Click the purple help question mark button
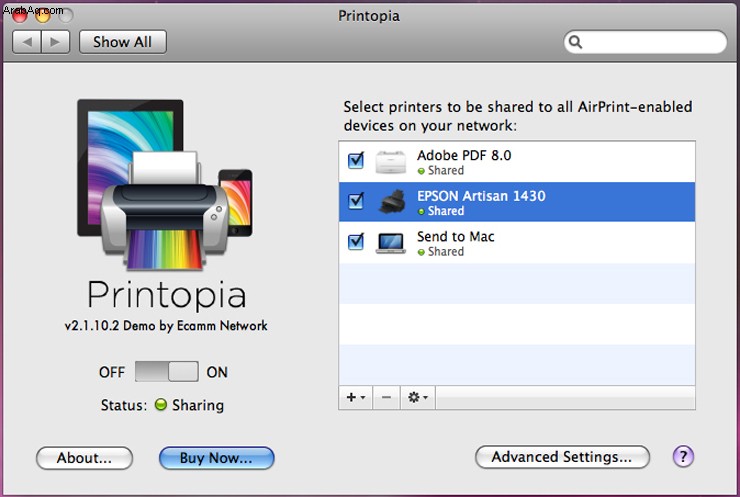740x497 pixels. click(683, 456)
